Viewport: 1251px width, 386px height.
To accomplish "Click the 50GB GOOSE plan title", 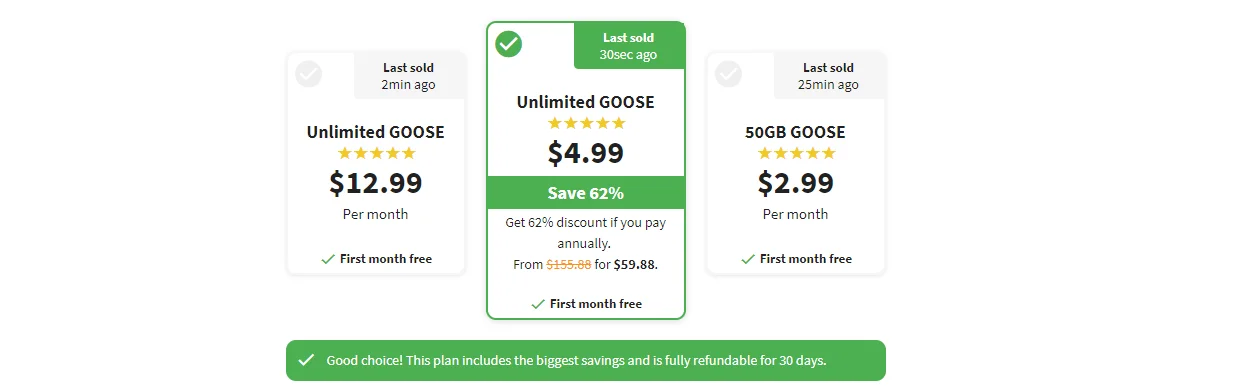I will [796, 132].
